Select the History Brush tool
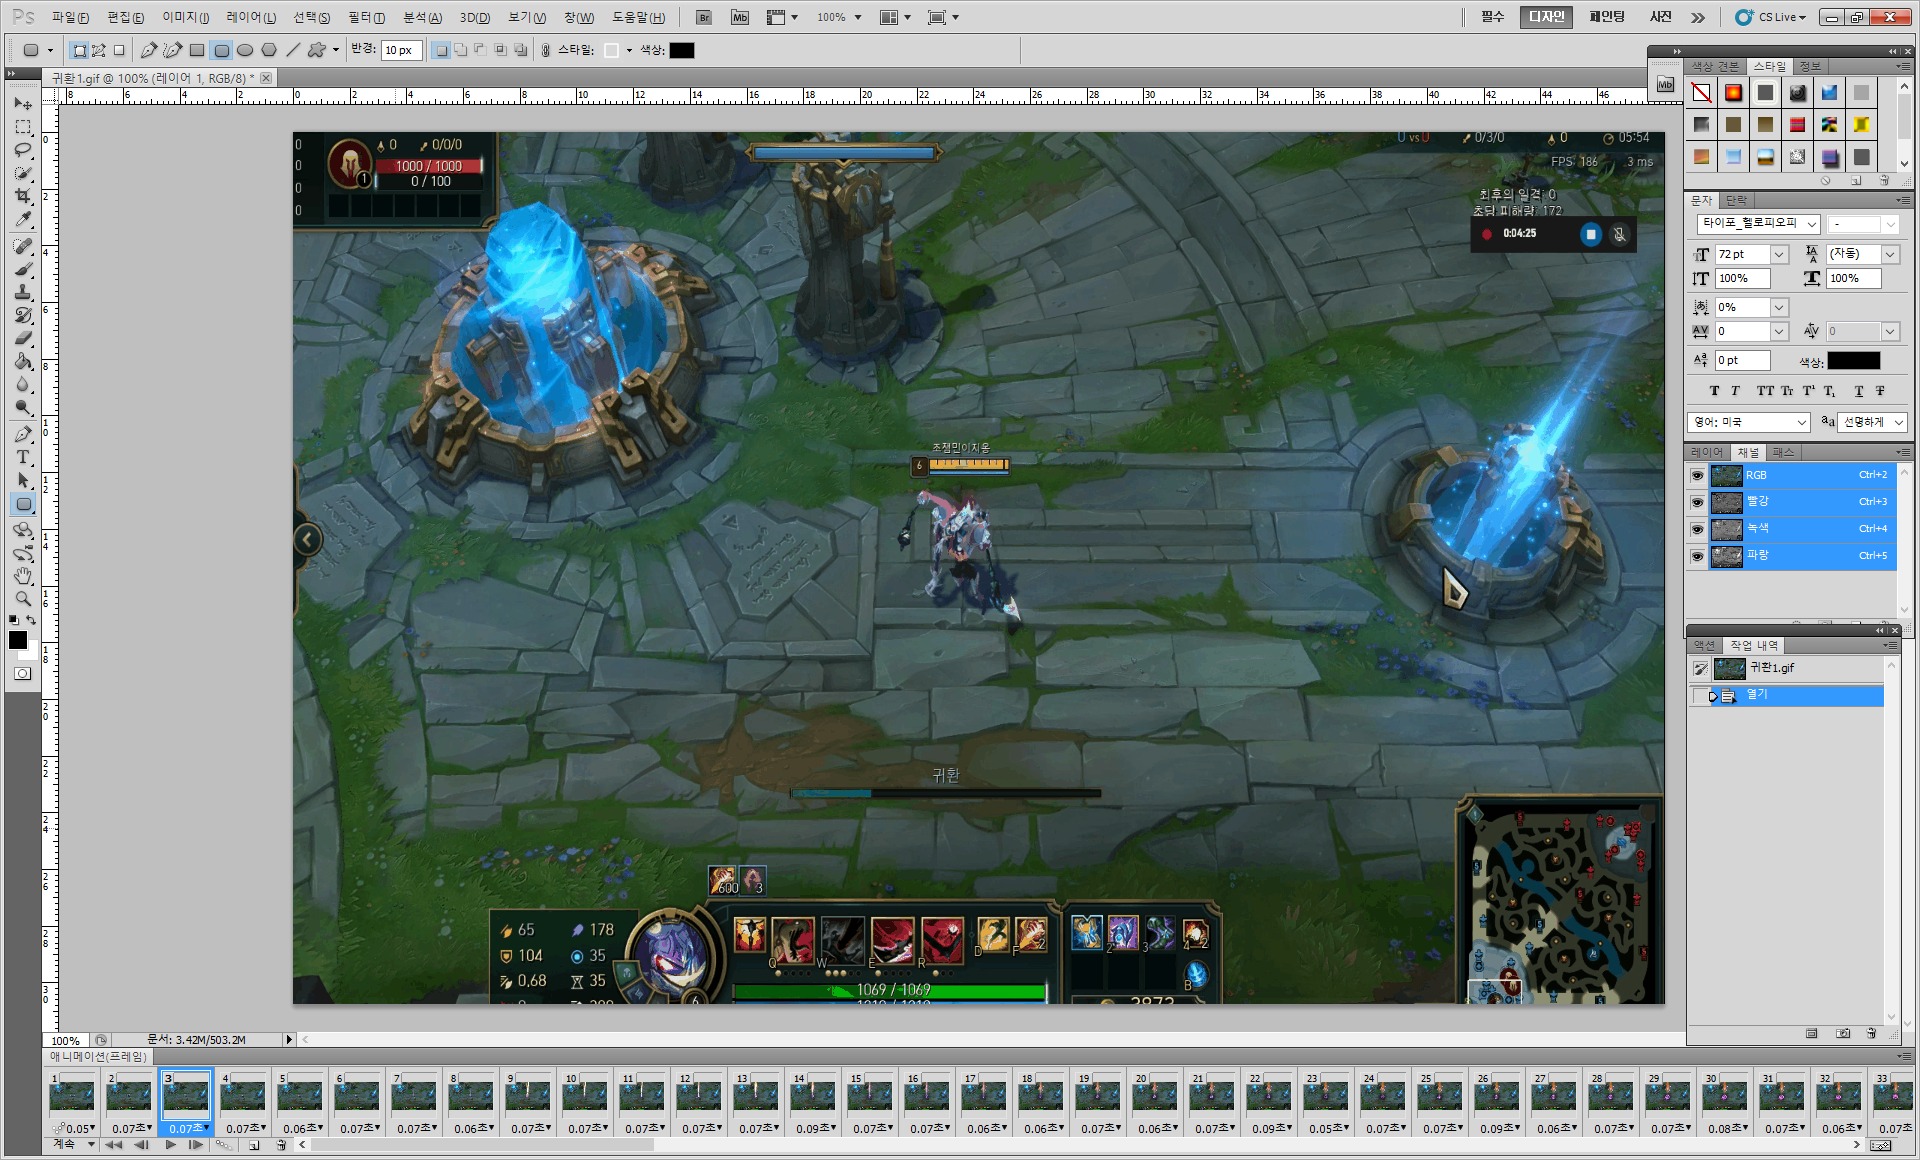Screen dimensions: 1920x1160 point(23,315)
